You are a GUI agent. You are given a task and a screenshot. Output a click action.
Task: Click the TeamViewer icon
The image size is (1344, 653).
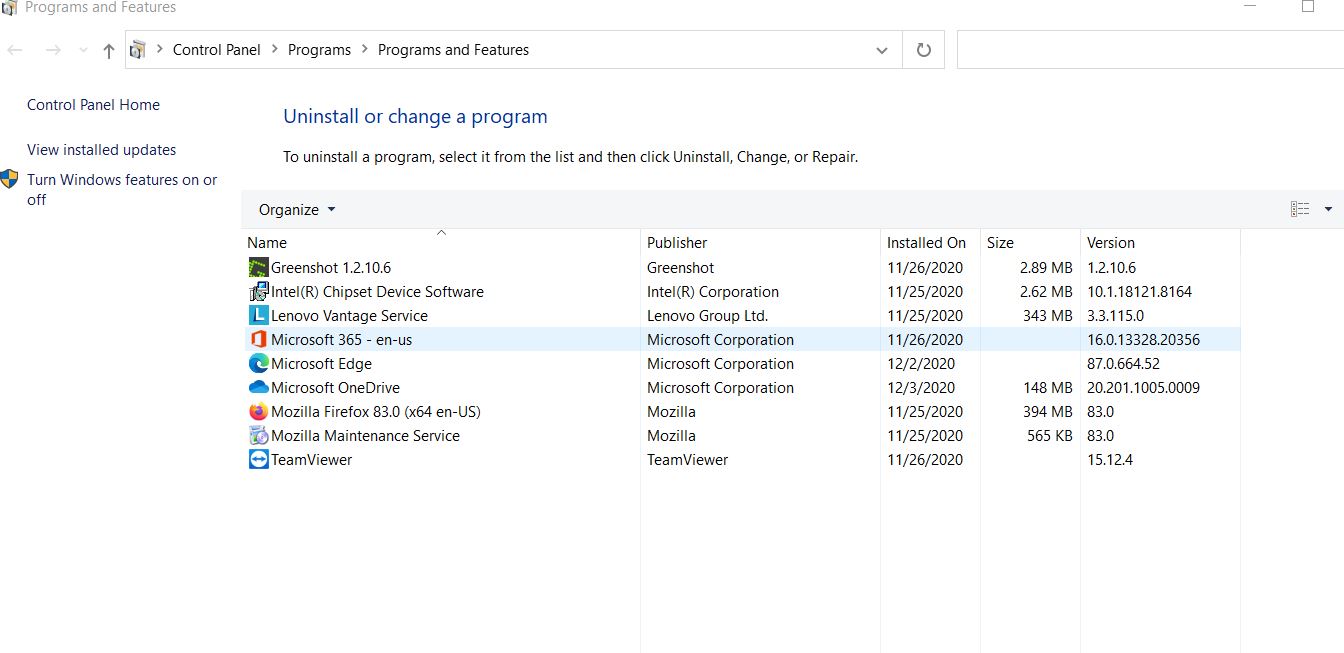point(258,460)
